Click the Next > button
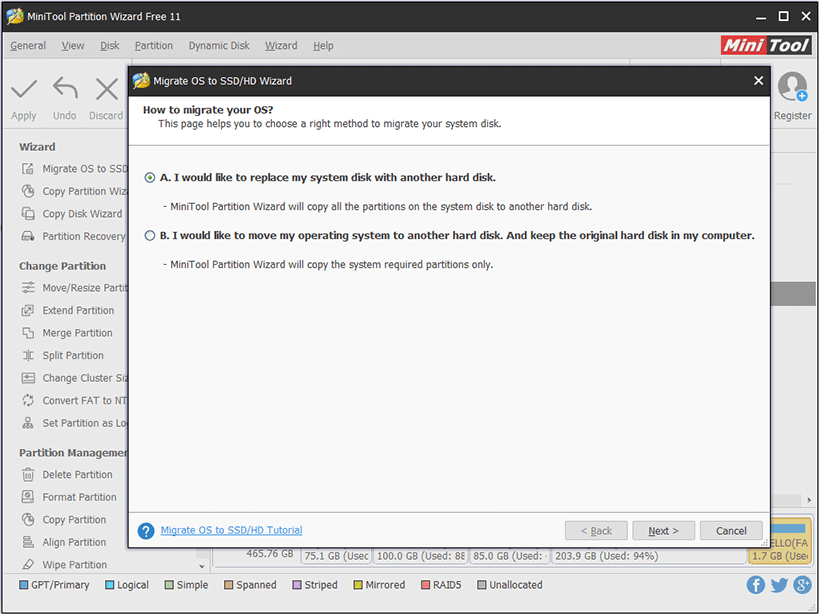This screenshot has width=820, height=614. tap(664, 531)
